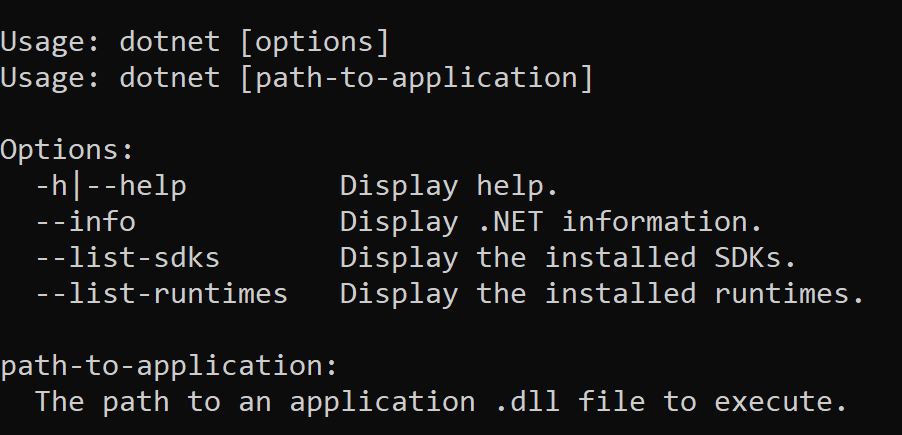902x435 pixels.
Task: Select the "--list-sdks" option flag
Action: tap(127, 258)
